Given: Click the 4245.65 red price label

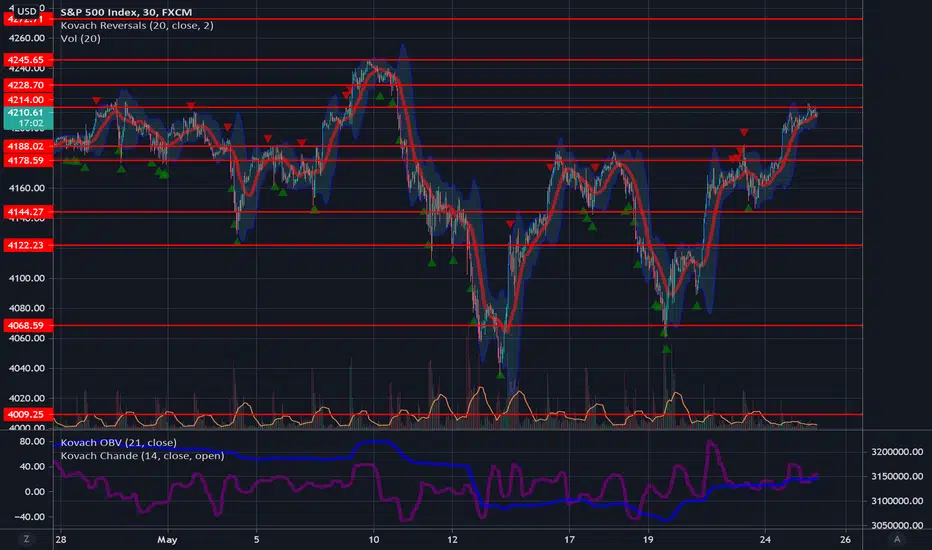Looking at the screenshot, I should pyautogui.click(x=28, y=59).
